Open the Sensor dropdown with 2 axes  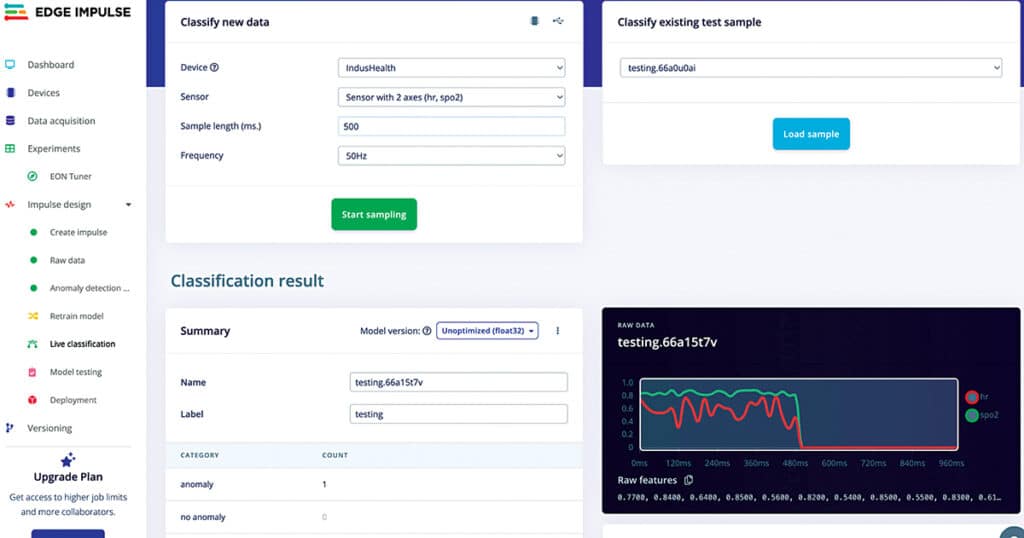point(451,97)
